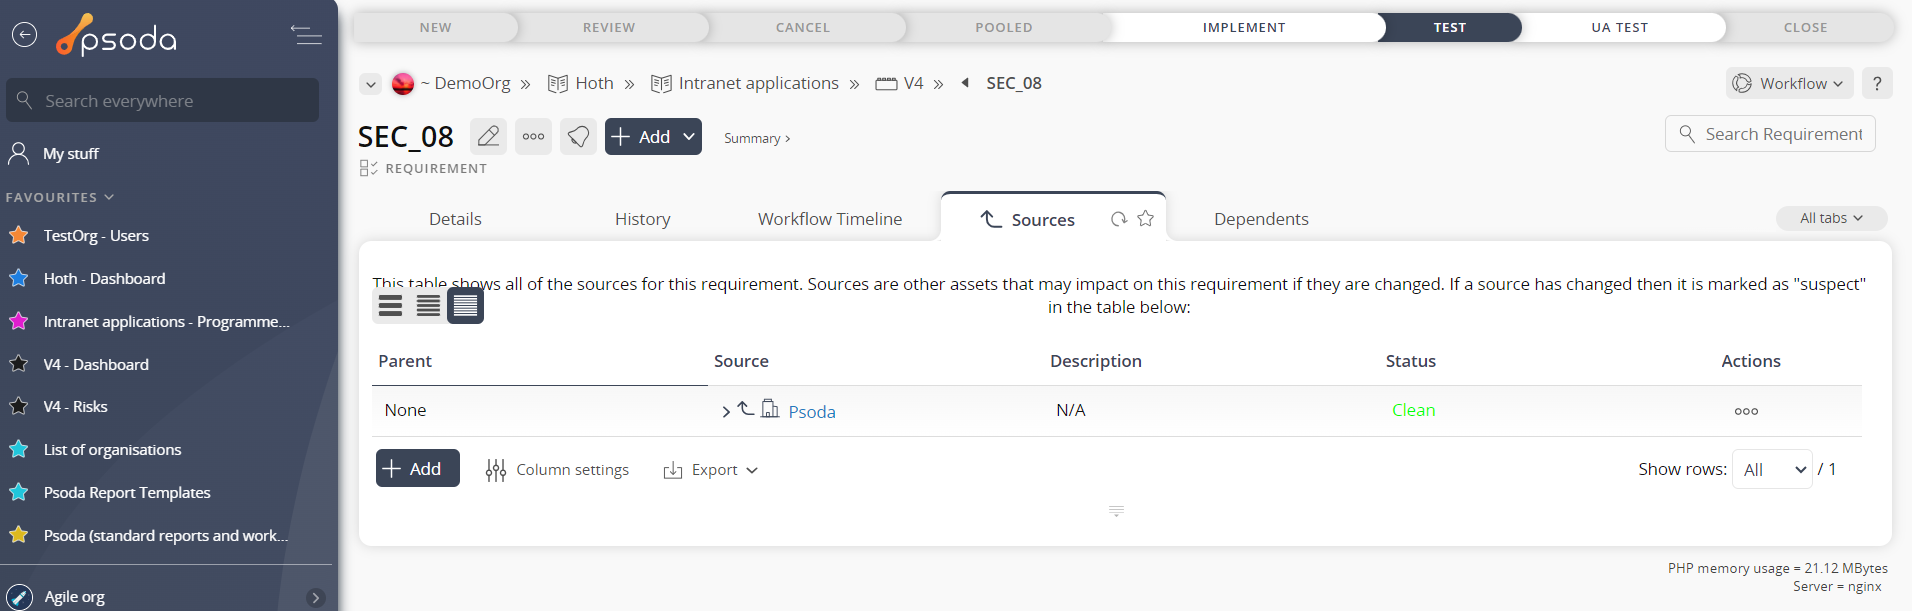Open the dropdown arrow on the header Add button
This screenshot has width=1912, height=611.
689,137
